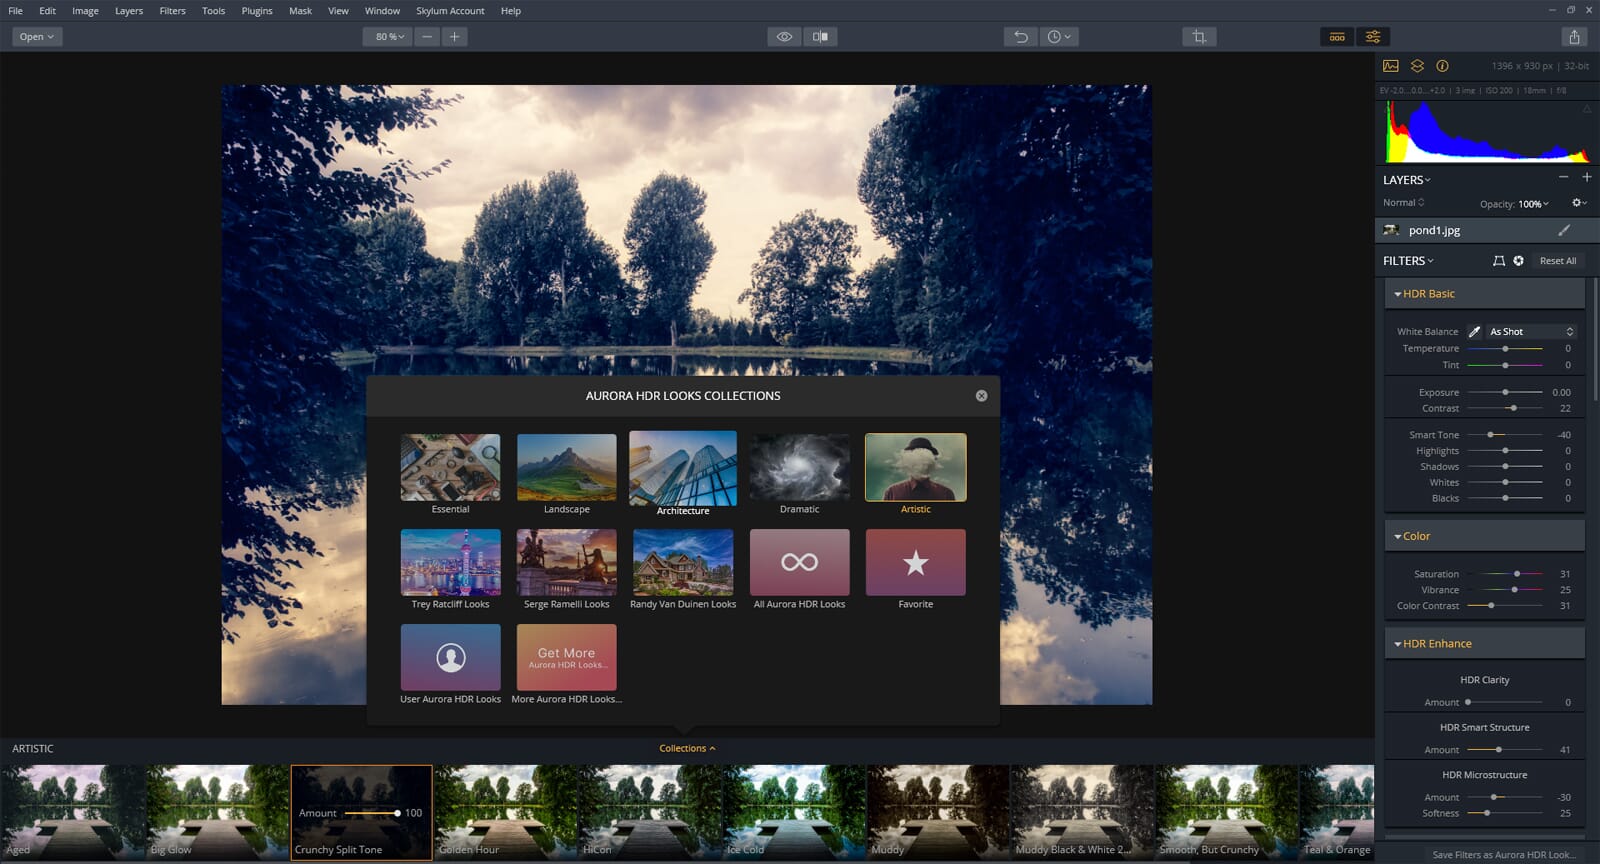Apply the Ice Cold look preset
1600x864 pixels.
pyautogui.click(x=794, y=812)
